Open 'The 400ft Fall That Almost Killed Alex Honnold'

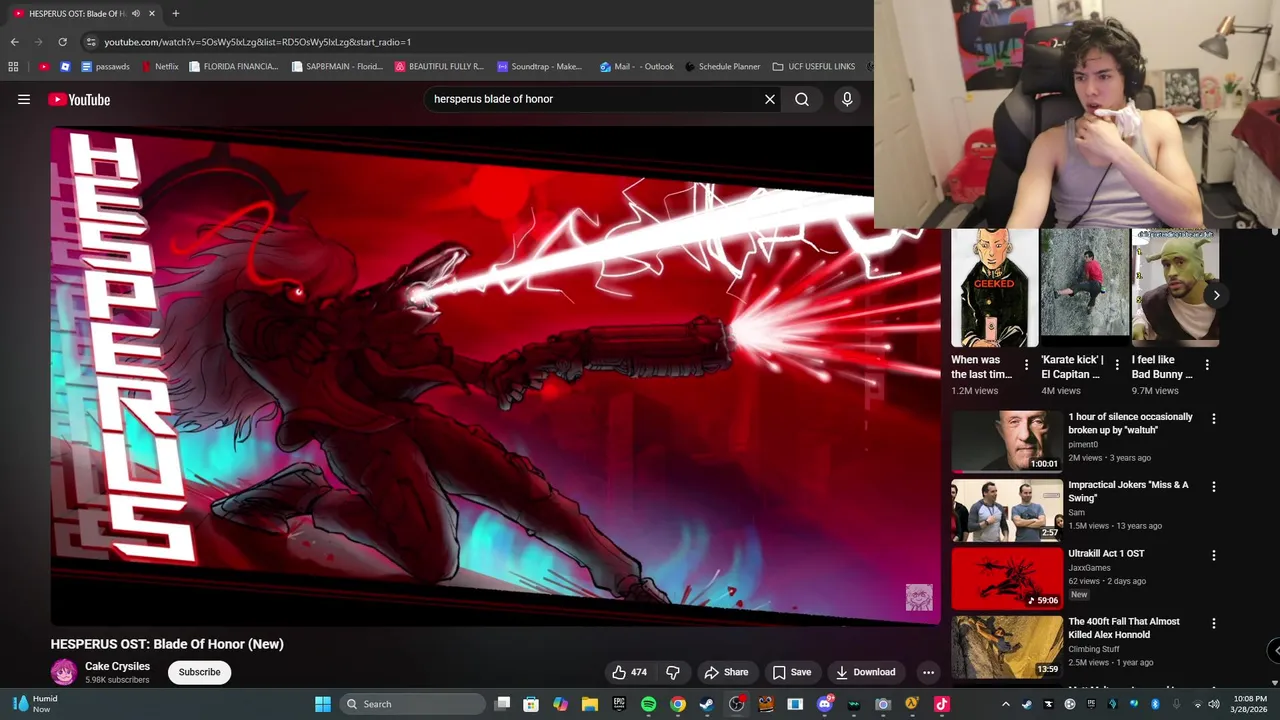1124,628
